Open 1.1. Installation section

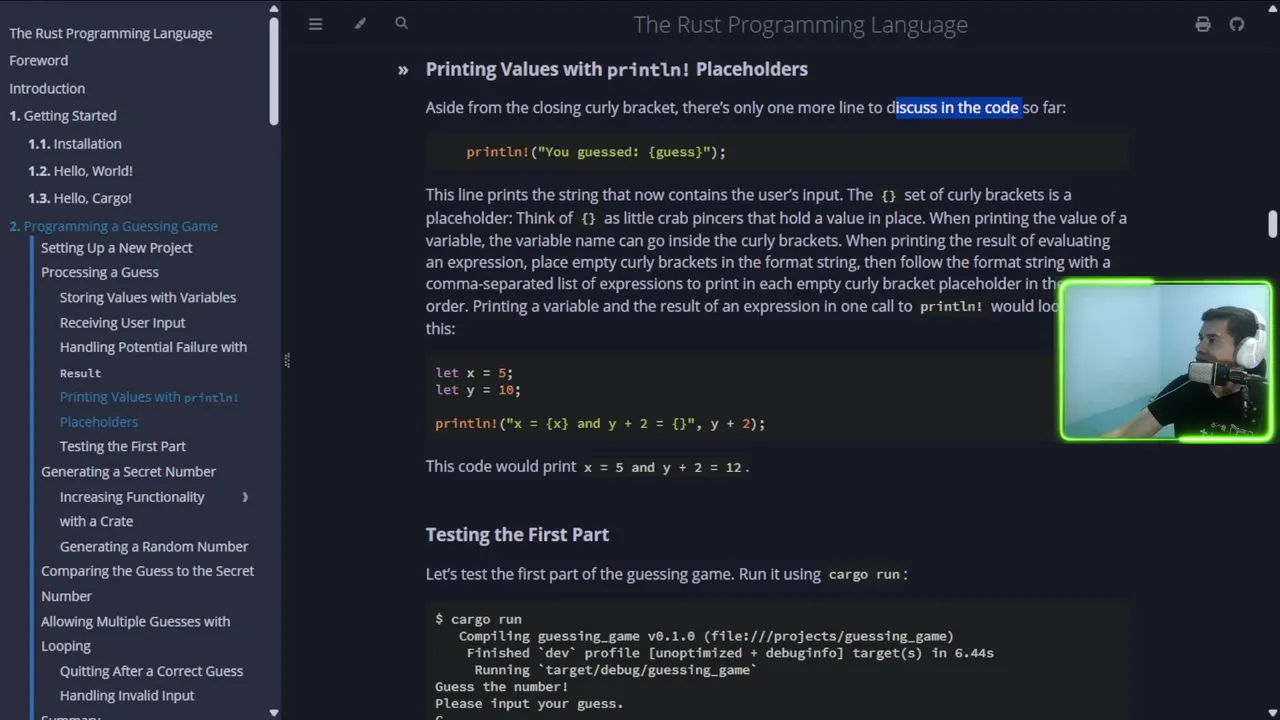(x=75, y=144)
